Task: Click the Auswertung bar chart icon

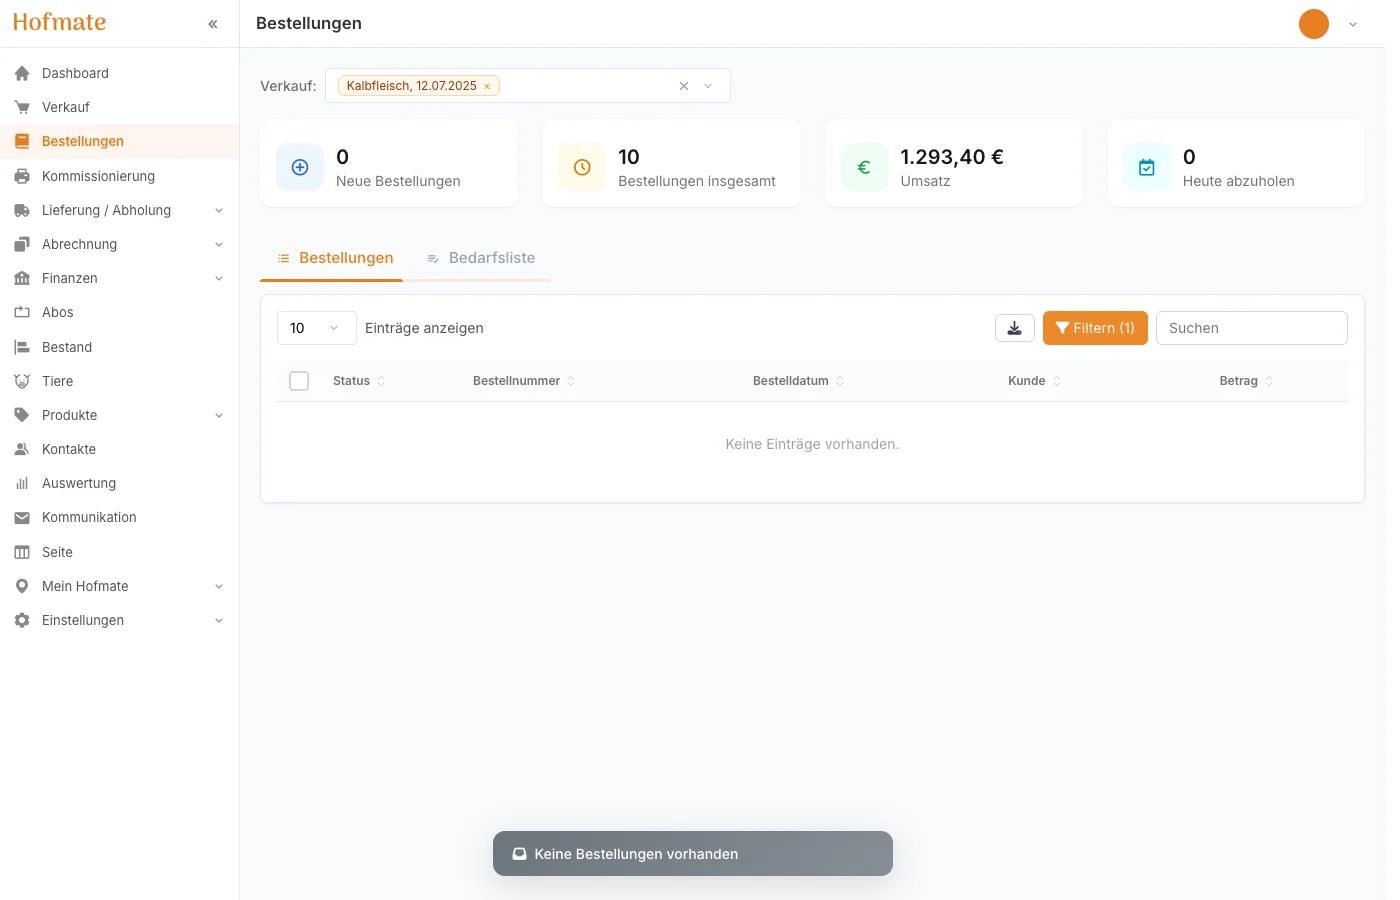Action: pyautogui.click(x=22, y=483)
